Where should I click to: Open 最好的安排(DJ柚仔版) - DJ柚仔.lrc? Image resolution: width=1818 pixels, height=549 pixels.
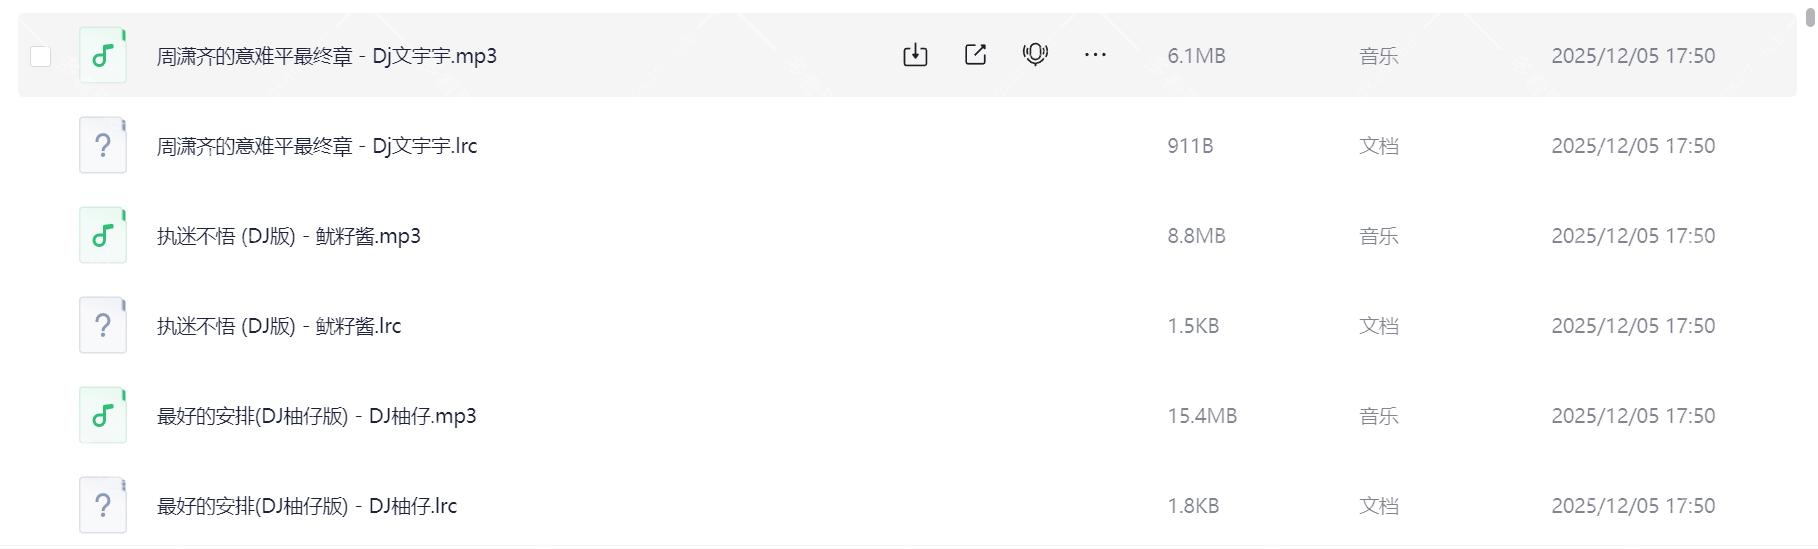pos(306,506)
